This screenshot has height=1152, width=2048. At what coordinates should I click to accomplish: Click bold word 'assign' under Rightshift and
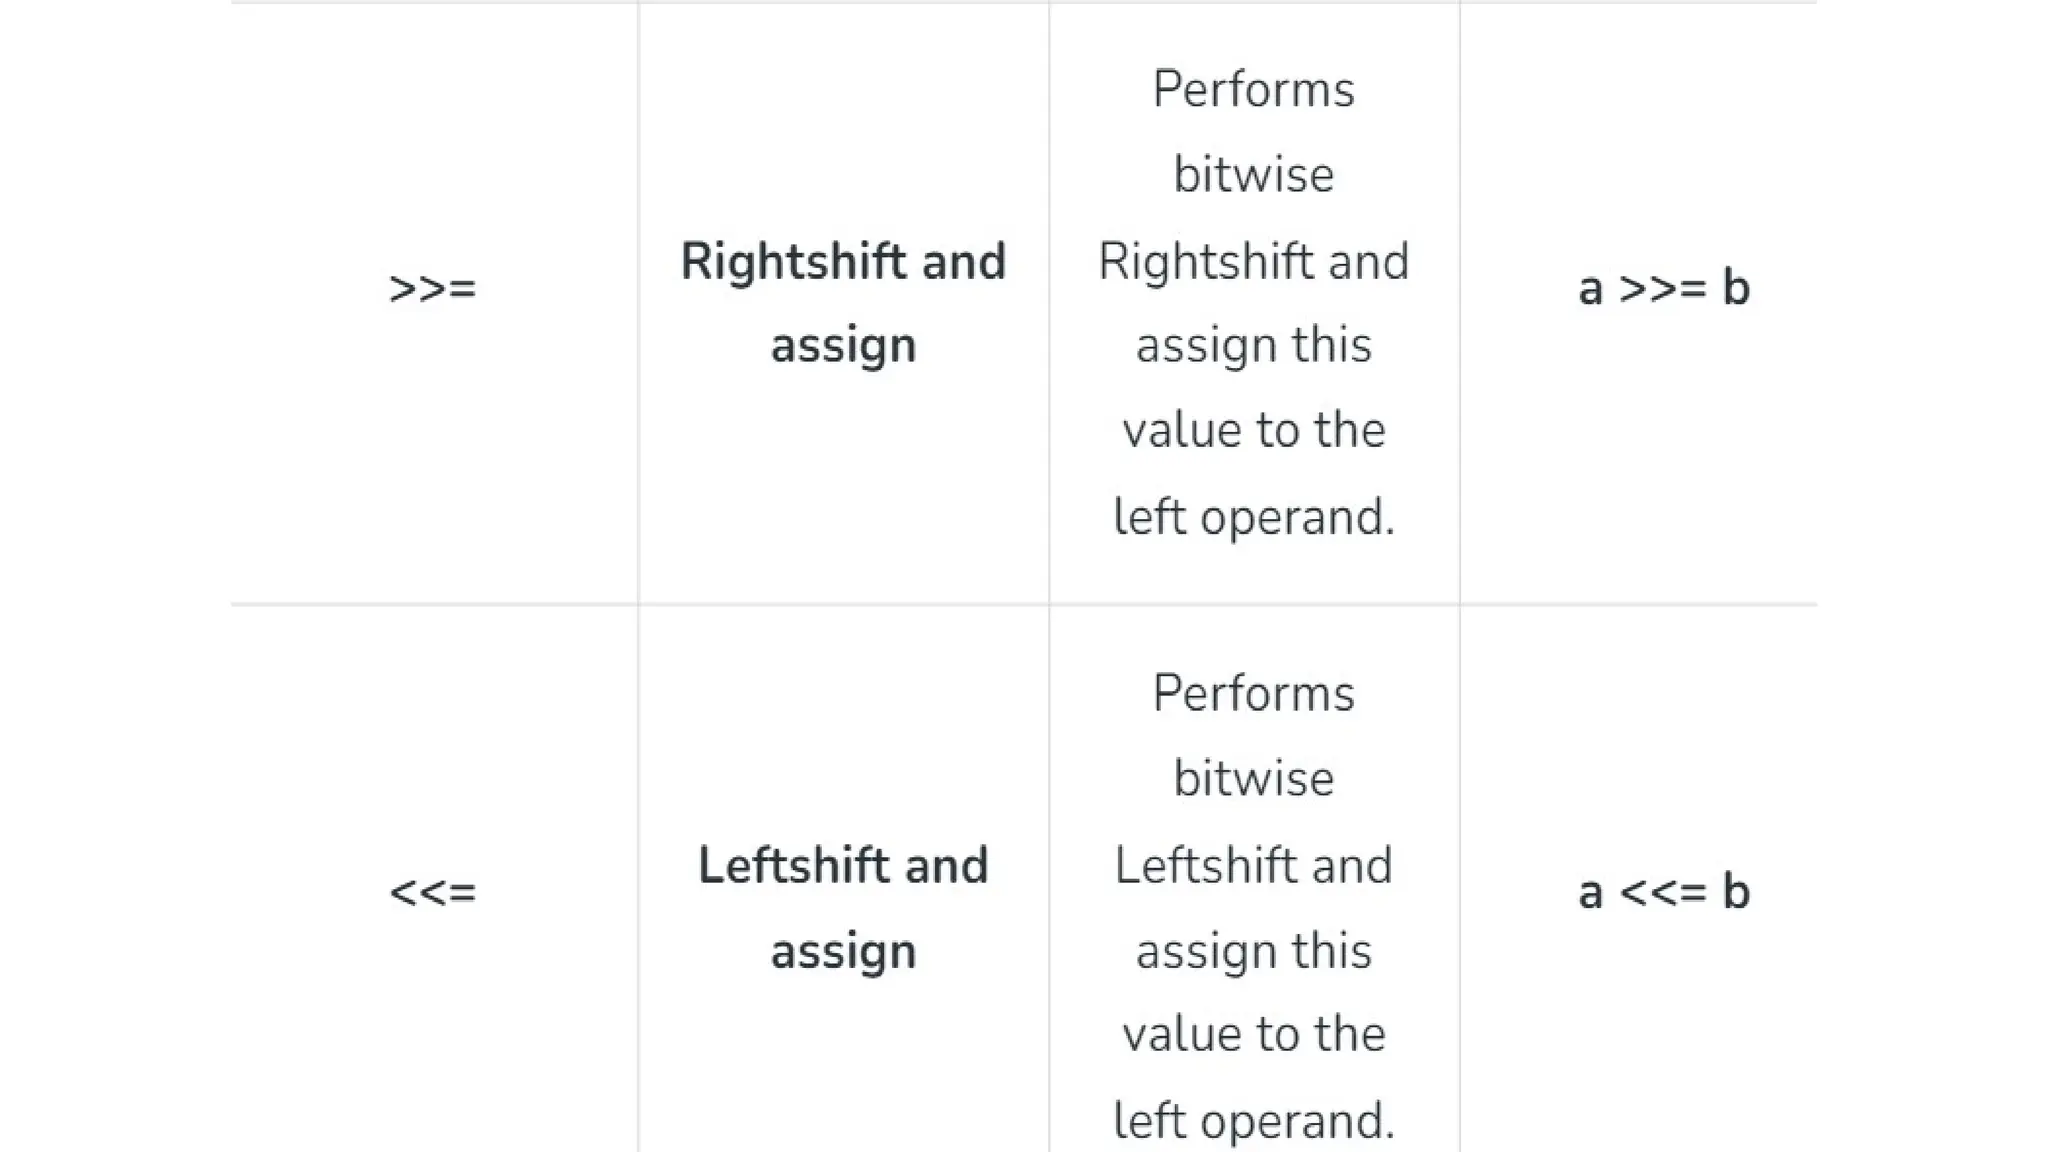[x=843, y=346]
